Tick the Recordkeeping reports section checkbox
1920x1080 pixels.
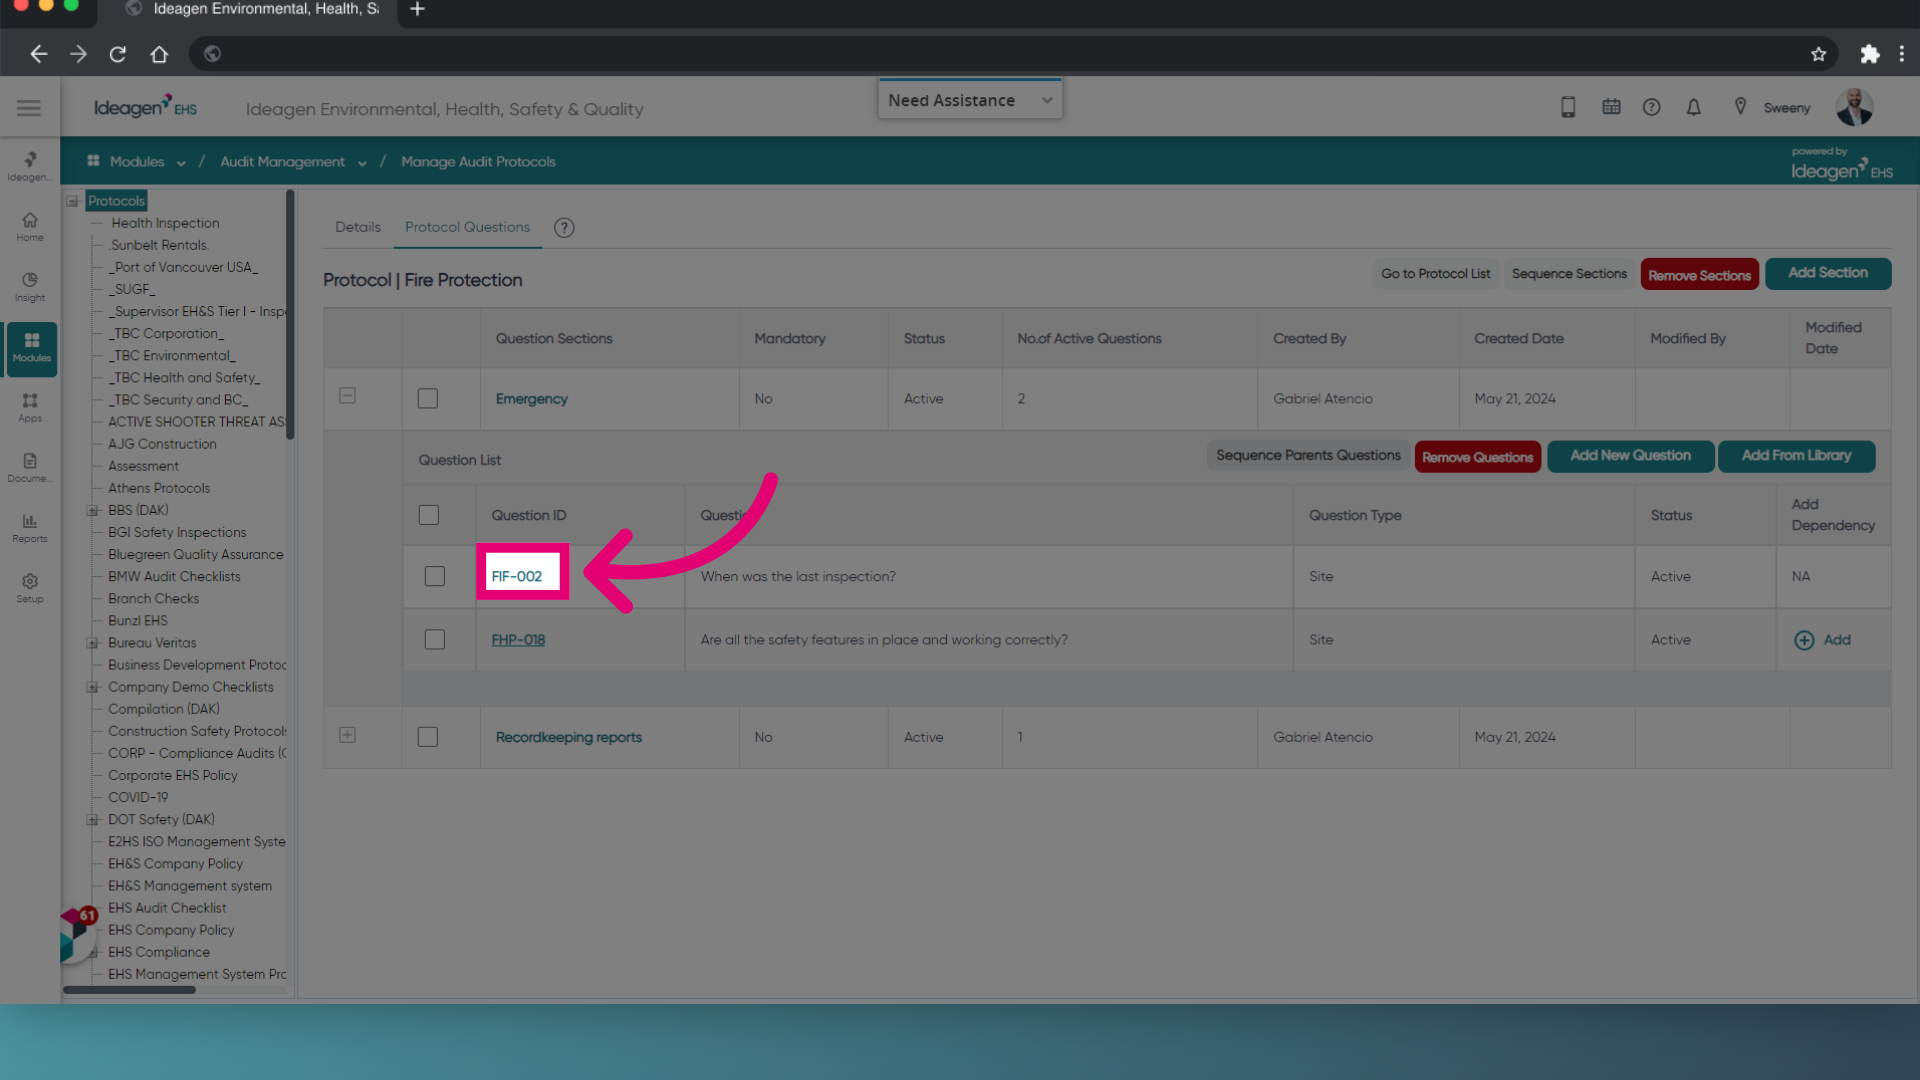428,737
